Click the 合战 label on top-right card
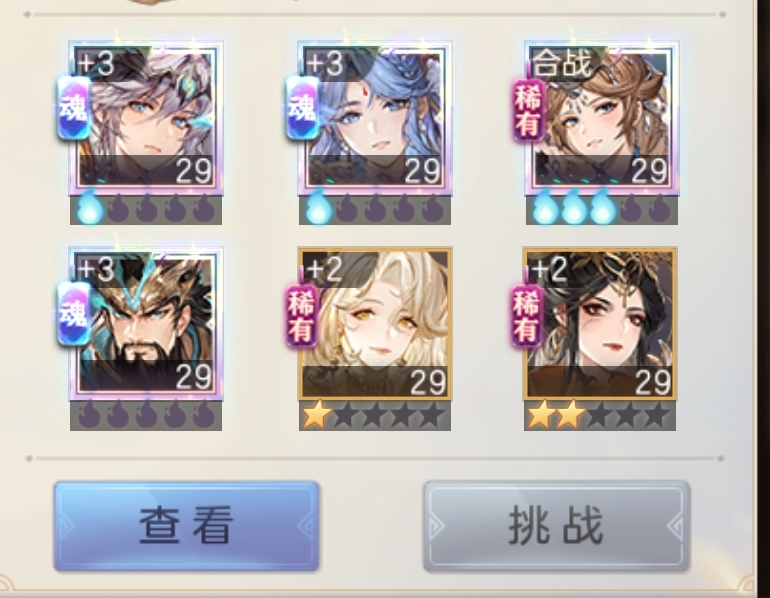The width and height of the screenshot is (770, 598). click(x=563, y=63)
